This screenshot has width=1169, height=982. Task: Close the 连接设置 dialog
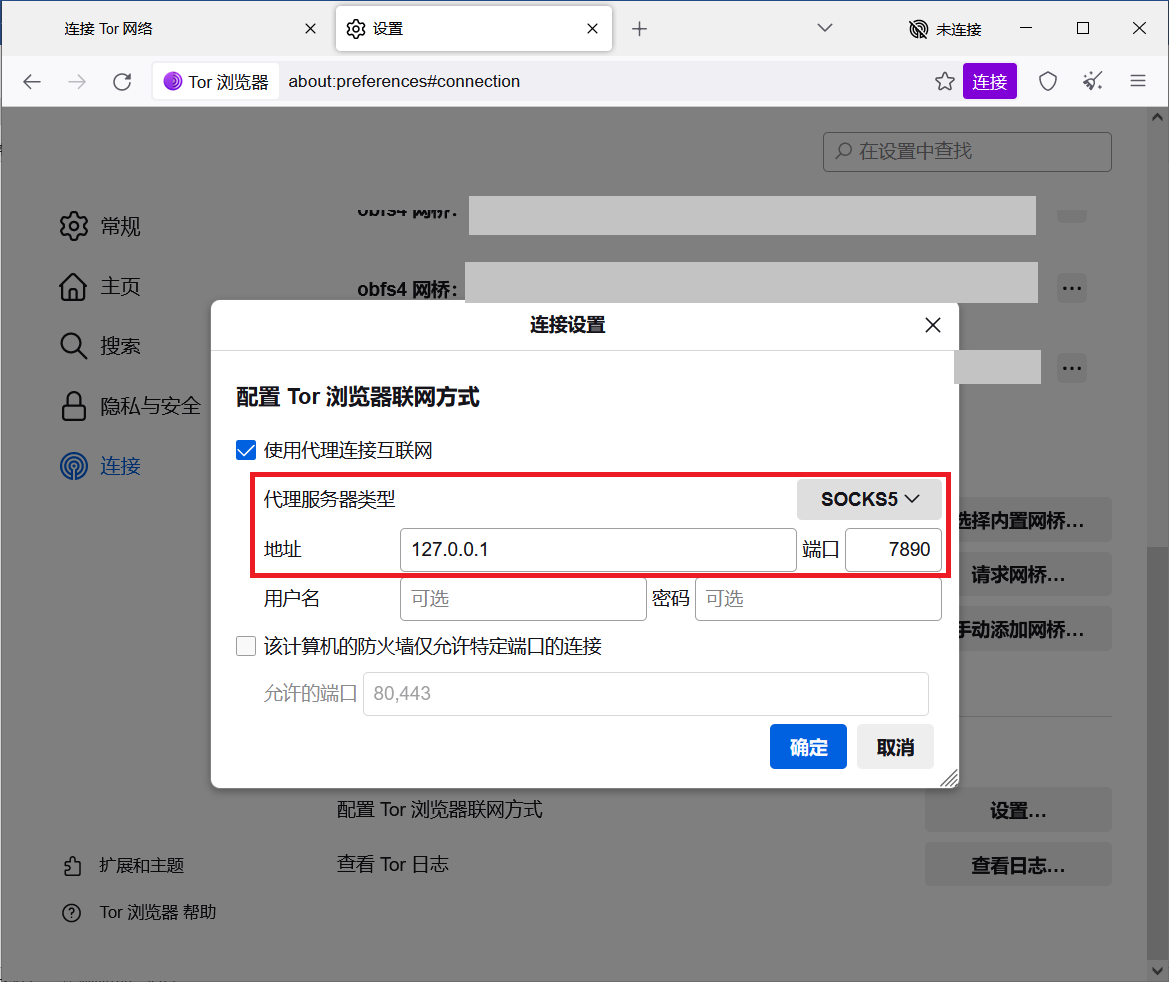(933, 325)
